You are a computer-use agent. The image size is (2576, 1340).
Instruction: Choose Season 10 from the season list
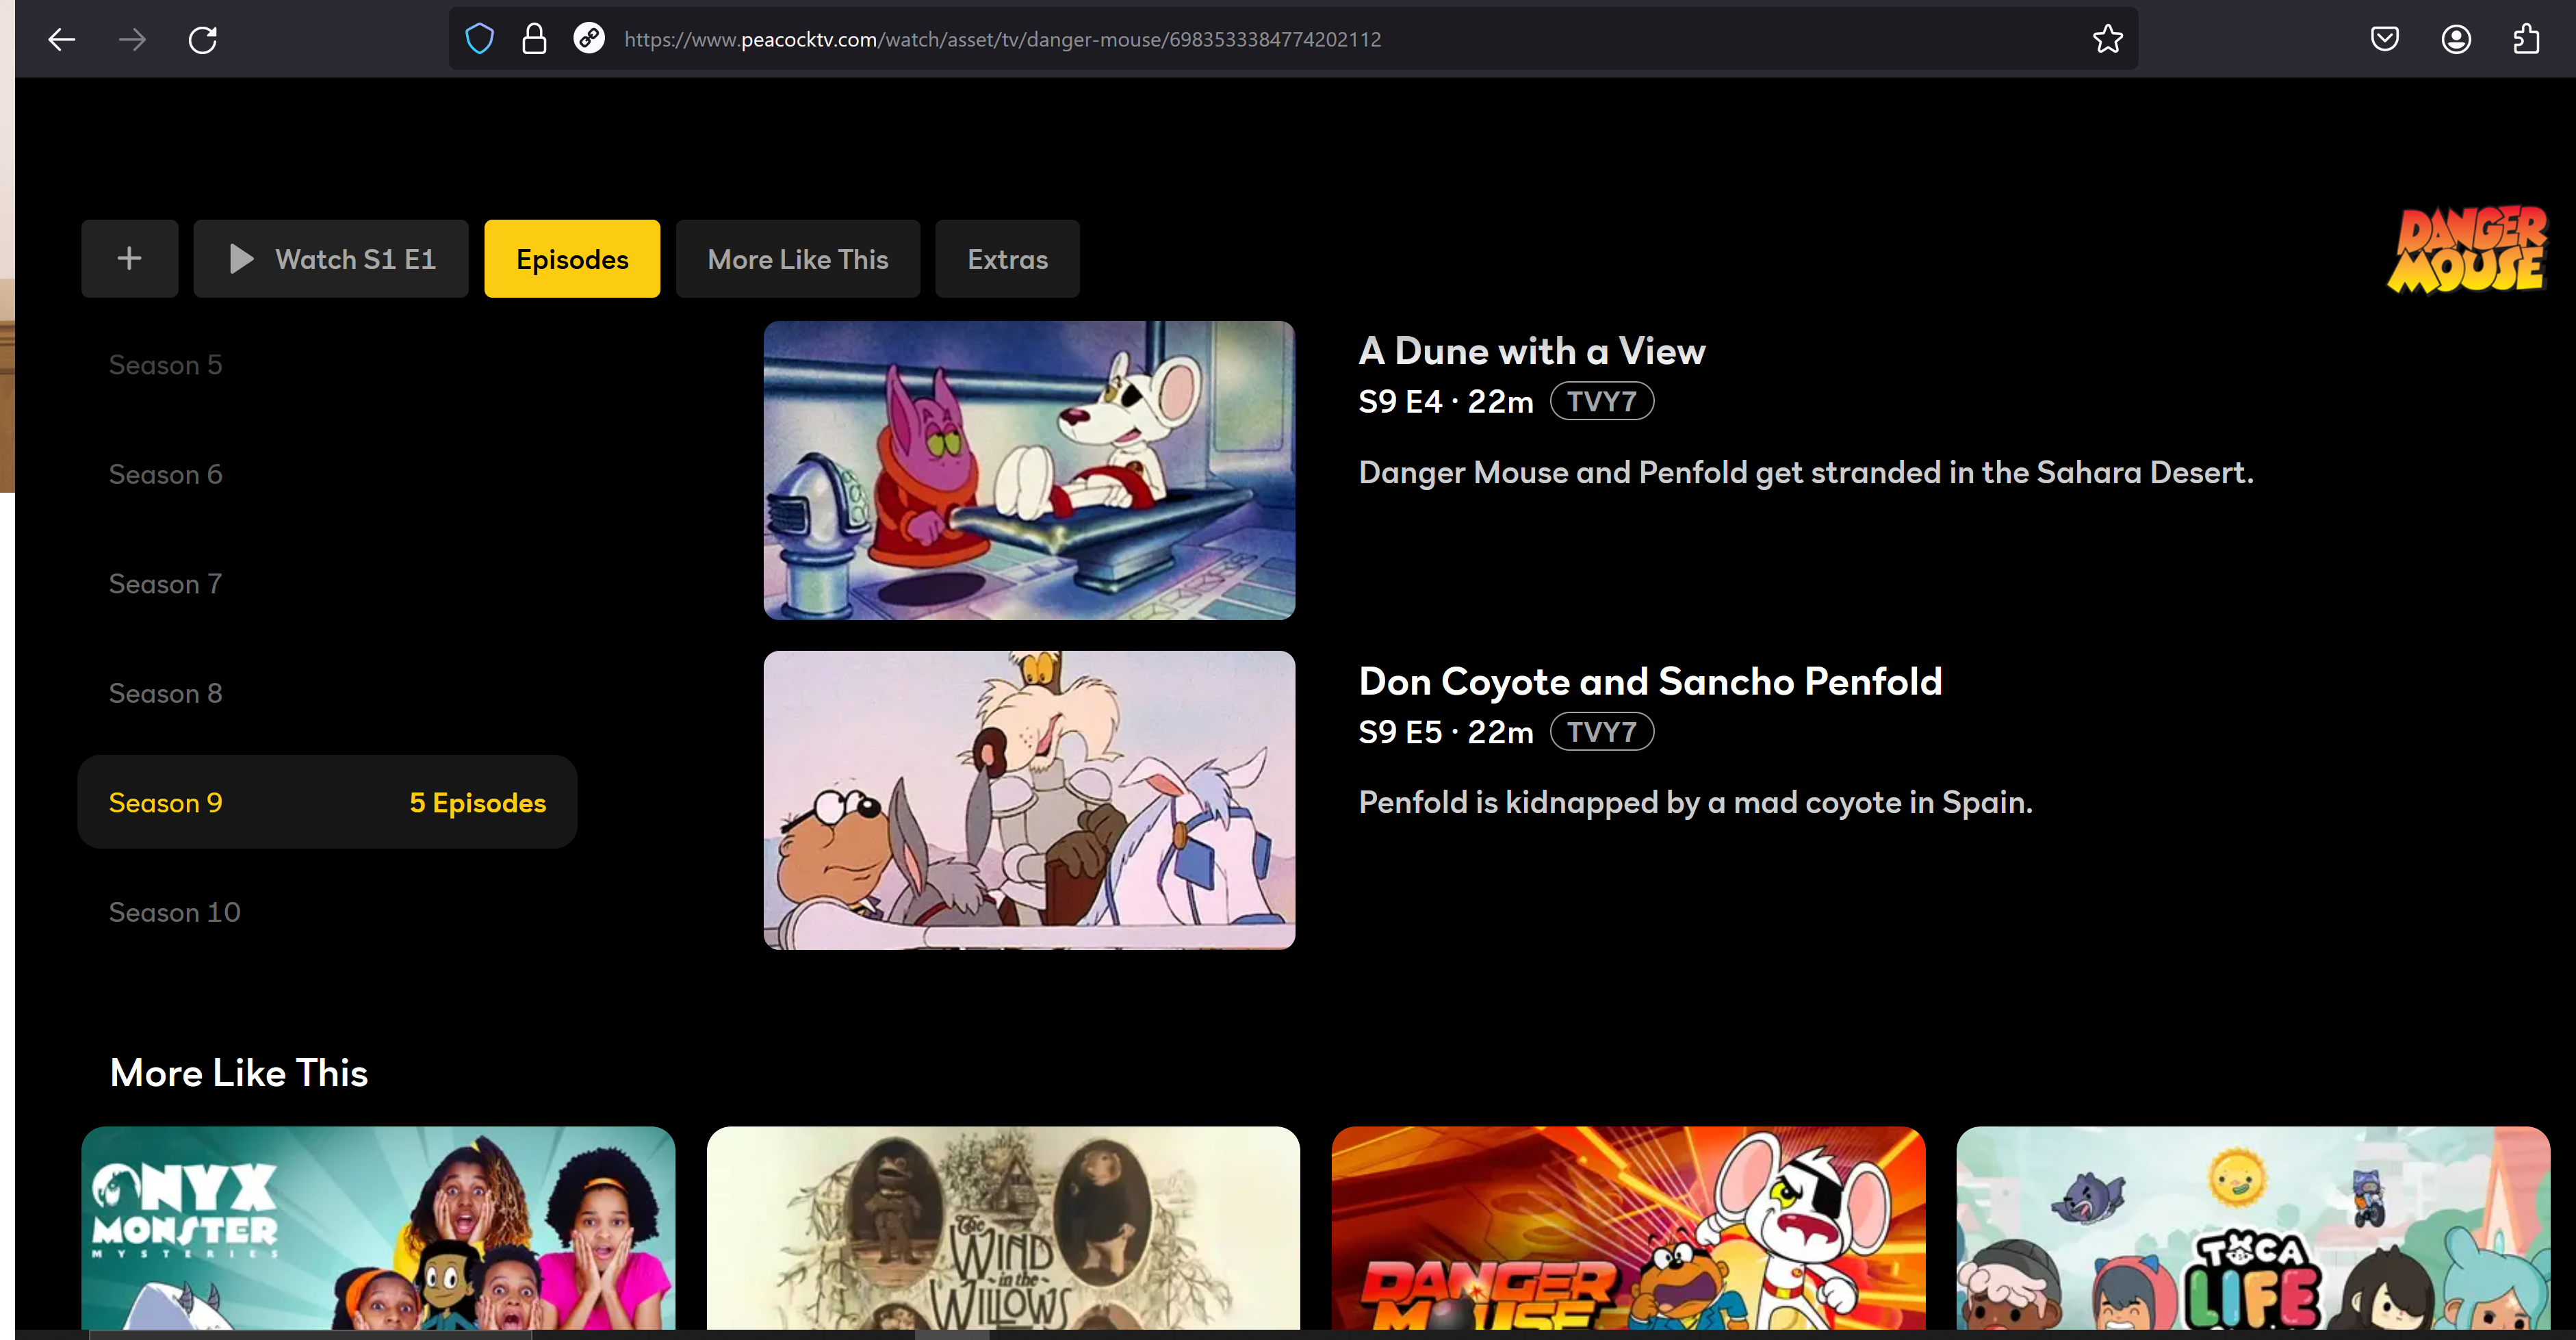175,912
